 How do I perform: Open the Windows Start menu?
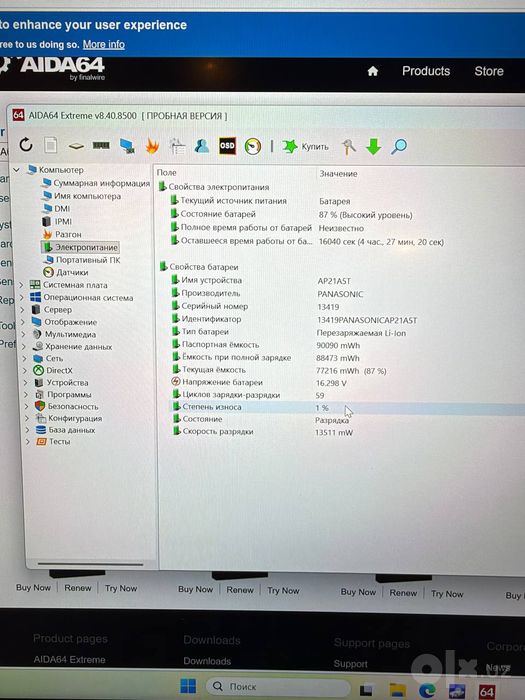(188, 686)
